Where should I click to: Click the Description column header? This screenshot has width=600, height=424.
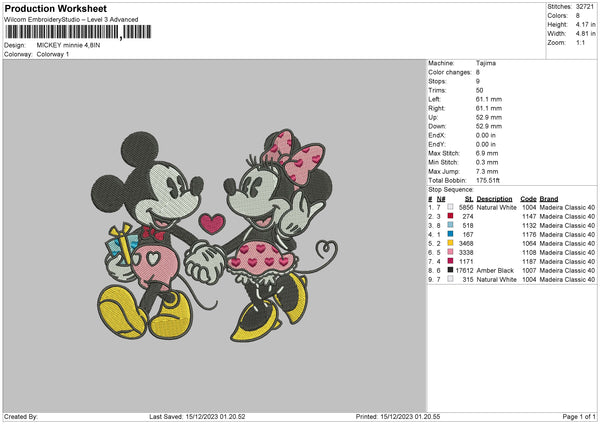[x=494, y=198]
